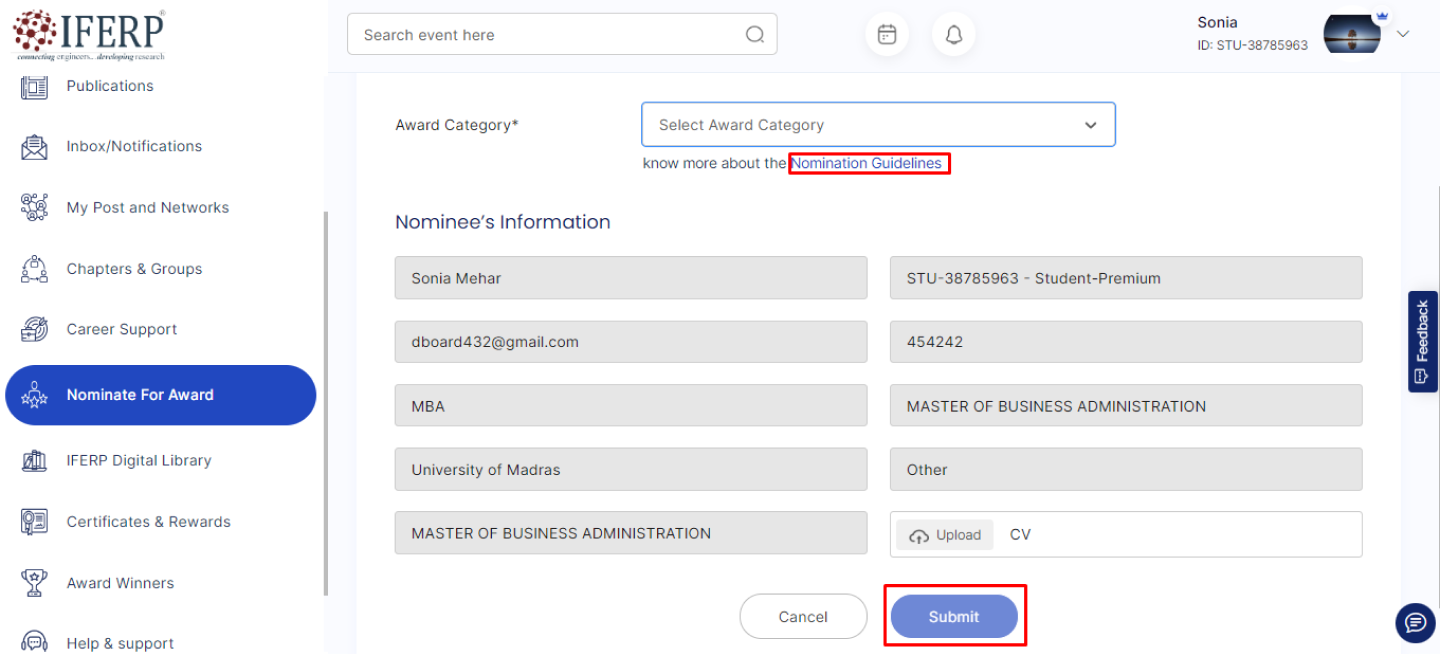1440x654 pixels.
Task: Open the Nomination Guidelines link
Action: click(866, 163)
